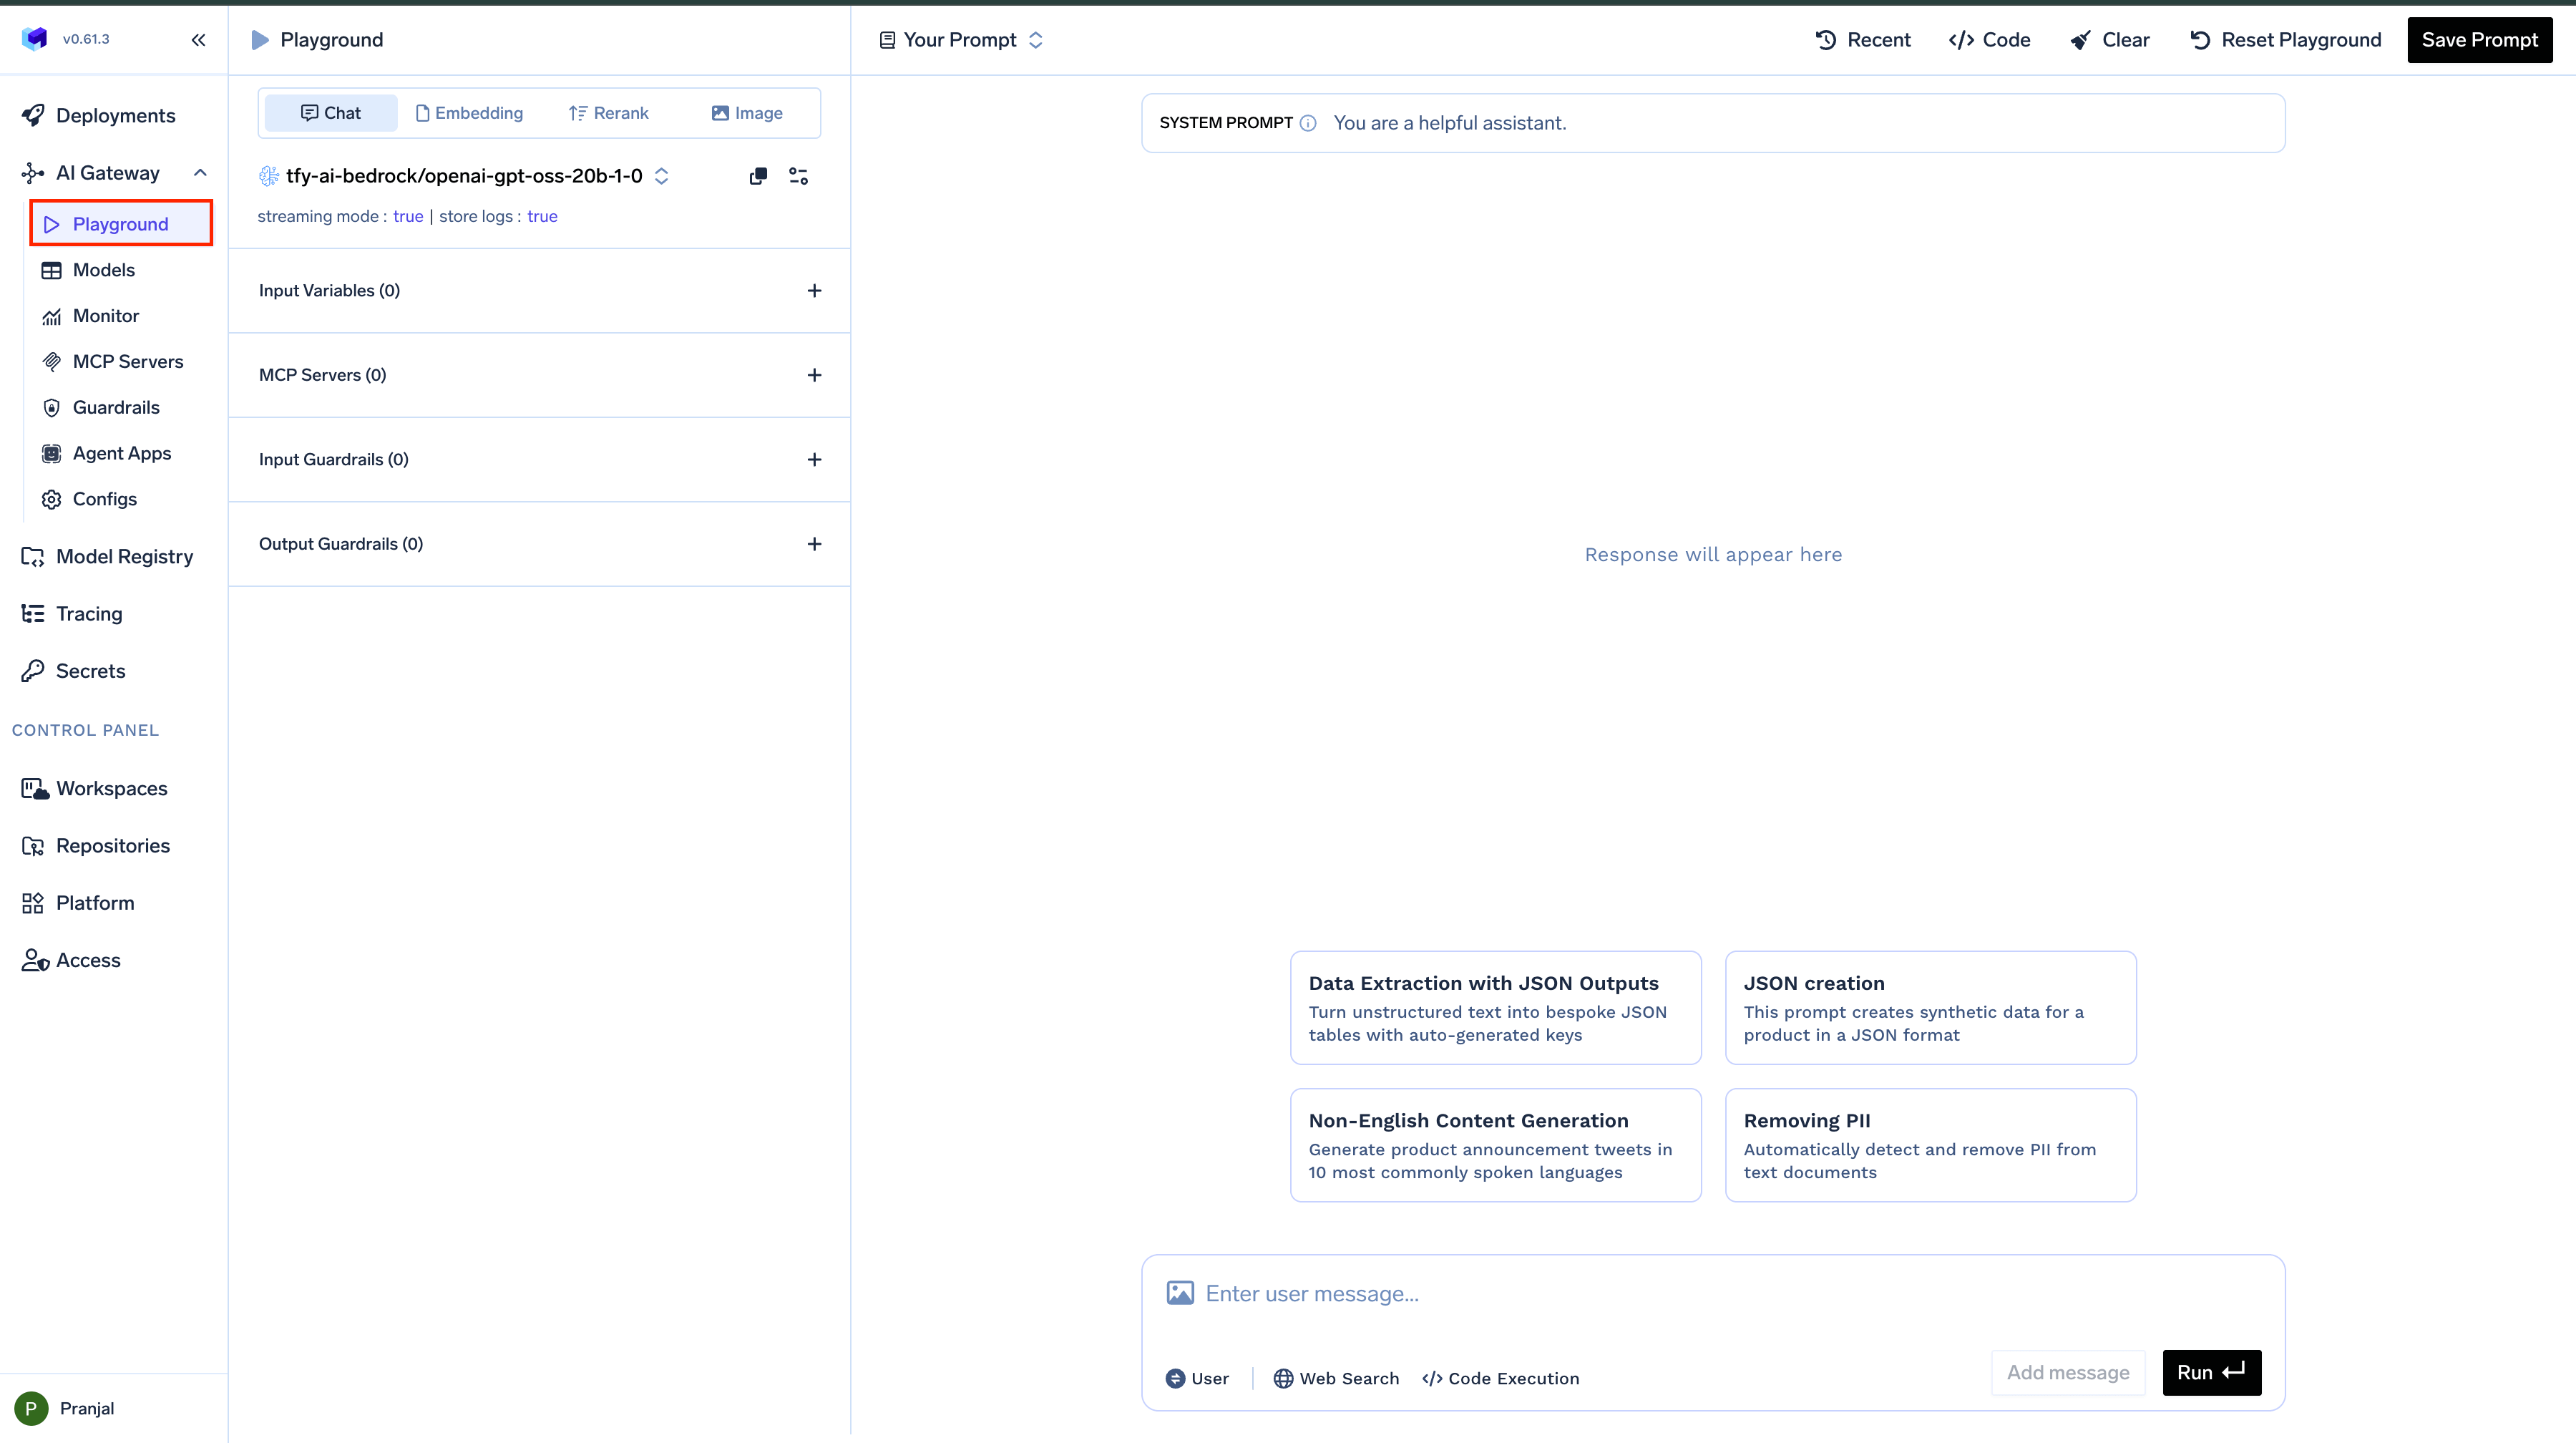Open Recent prompts history
Image resolution: width=2576 pixels, height=1443 pixels.
pyautogui.click(x=1863, y=40)
